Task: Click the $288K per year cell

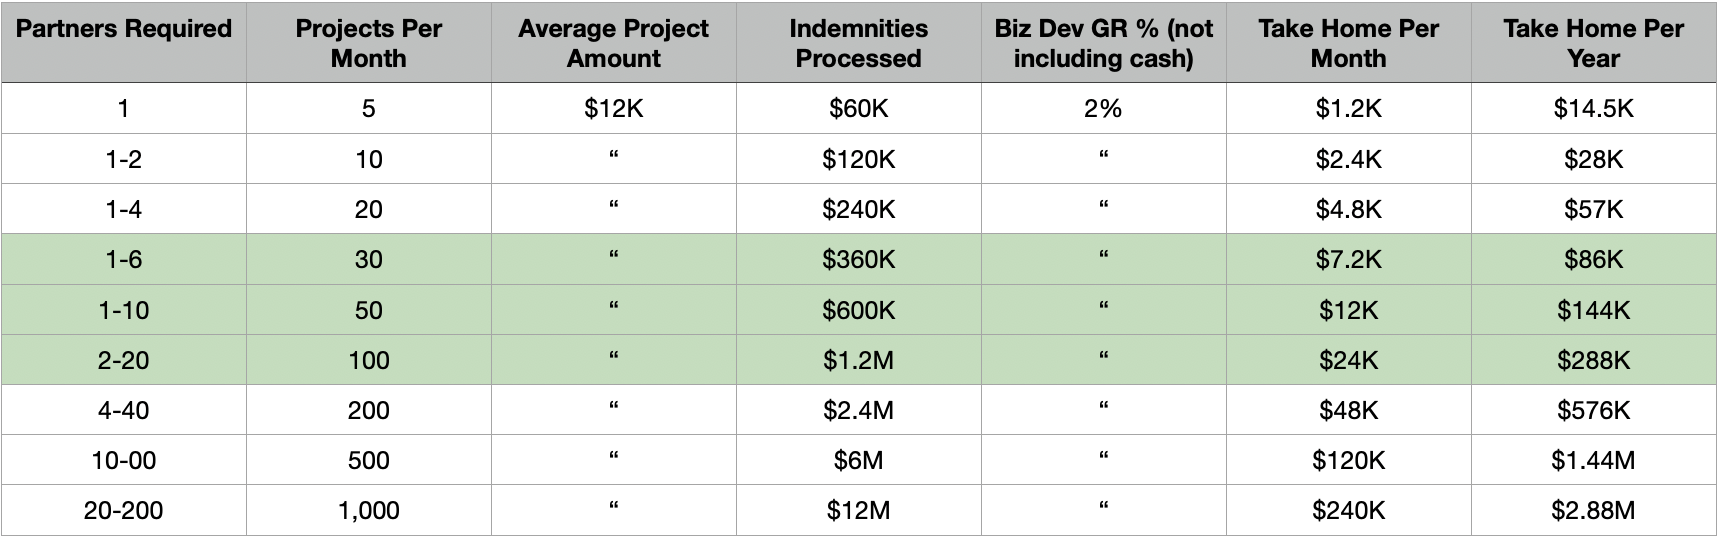Action: click(1593, 360)
